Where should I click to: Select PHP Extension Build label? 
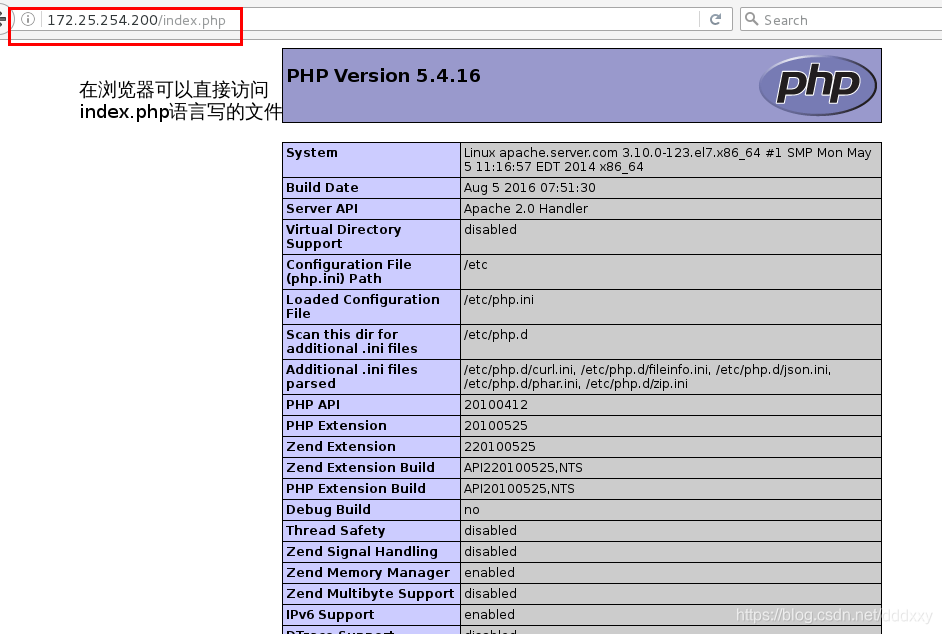point(356,489)
